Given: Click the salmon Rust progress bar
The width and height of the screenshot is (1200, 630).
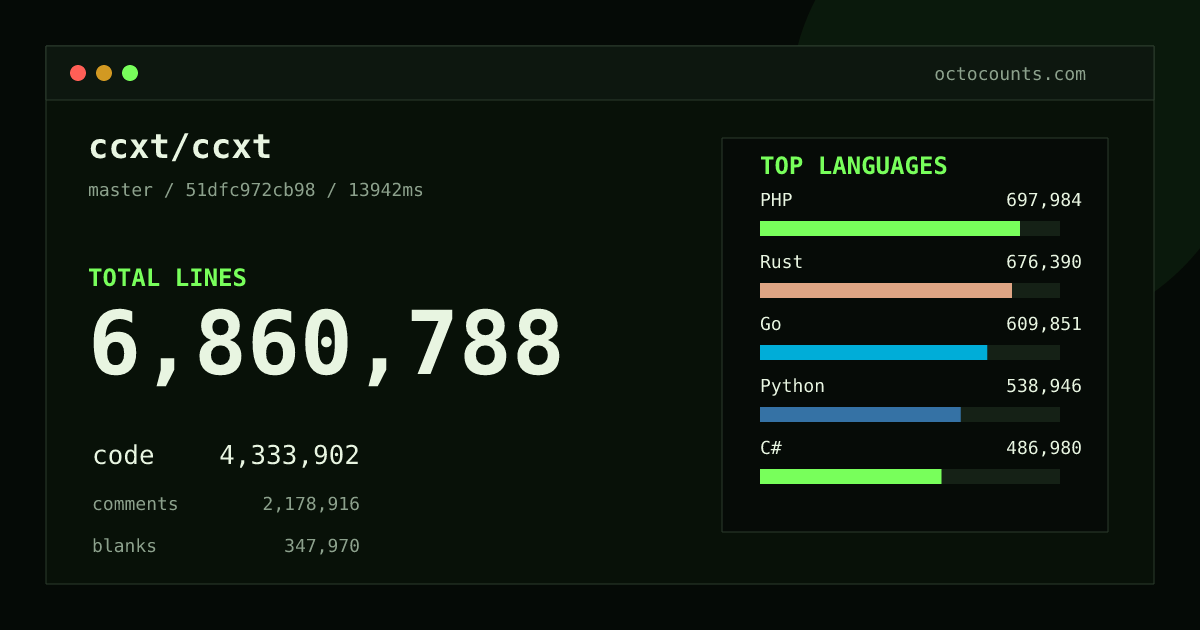Looking at the screenshot, I should (910, 290).
